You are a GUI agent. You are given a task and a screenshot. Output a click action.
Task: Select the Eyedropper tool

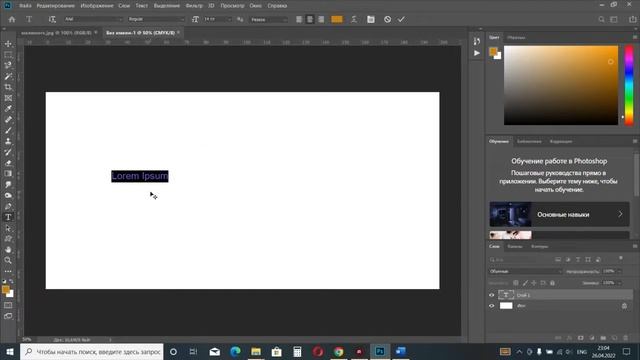8,109
